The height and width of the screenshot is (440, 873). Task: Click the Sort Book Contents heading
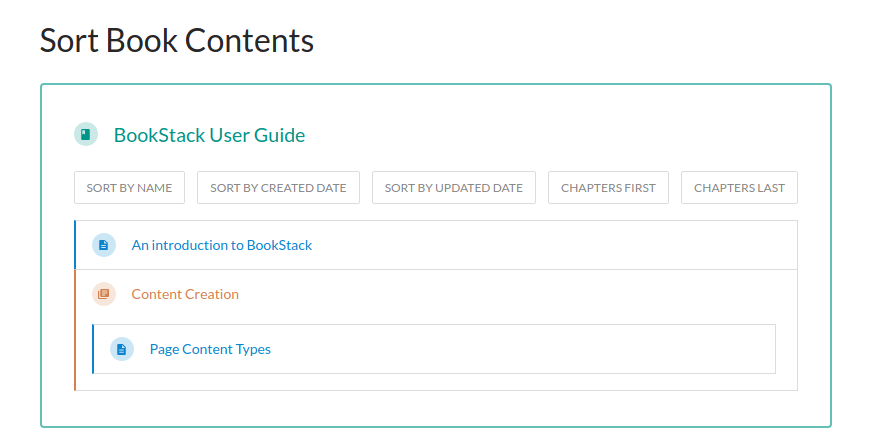pos(177,41)
